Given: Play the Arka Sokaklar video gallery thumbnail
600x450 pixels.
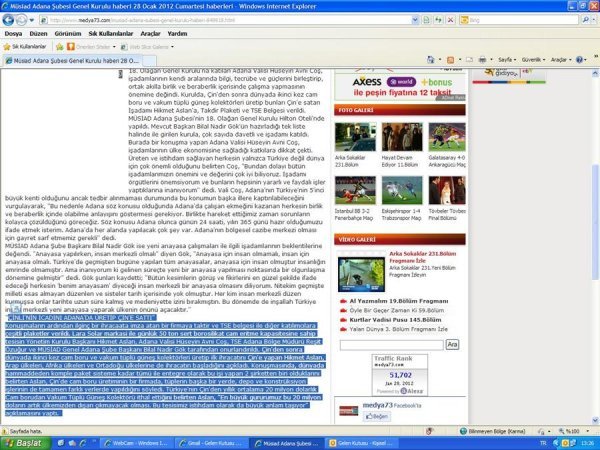Looking at the screenshot, I should tap(361, 274).
